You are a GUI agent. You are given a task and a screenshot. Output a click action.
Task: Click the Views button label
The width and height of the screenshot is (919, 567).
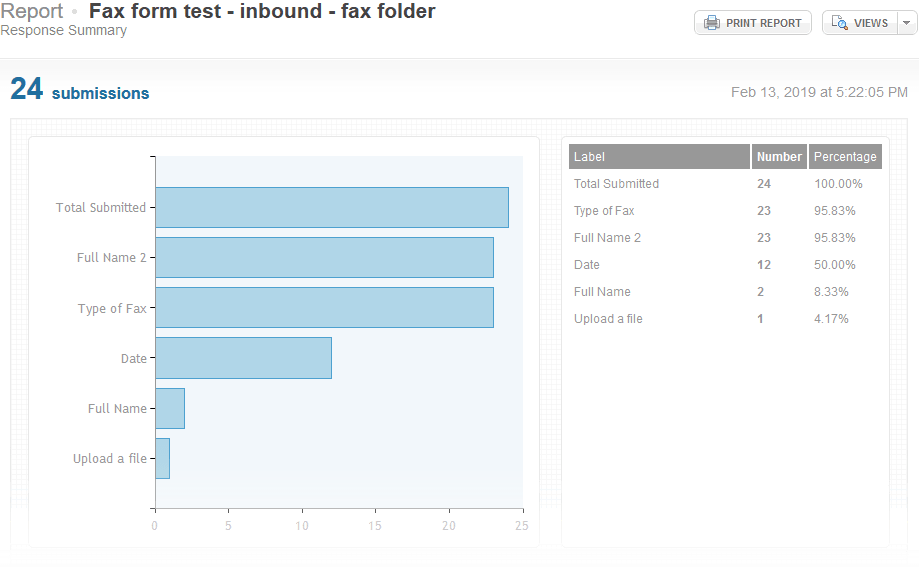click(871, 23)
